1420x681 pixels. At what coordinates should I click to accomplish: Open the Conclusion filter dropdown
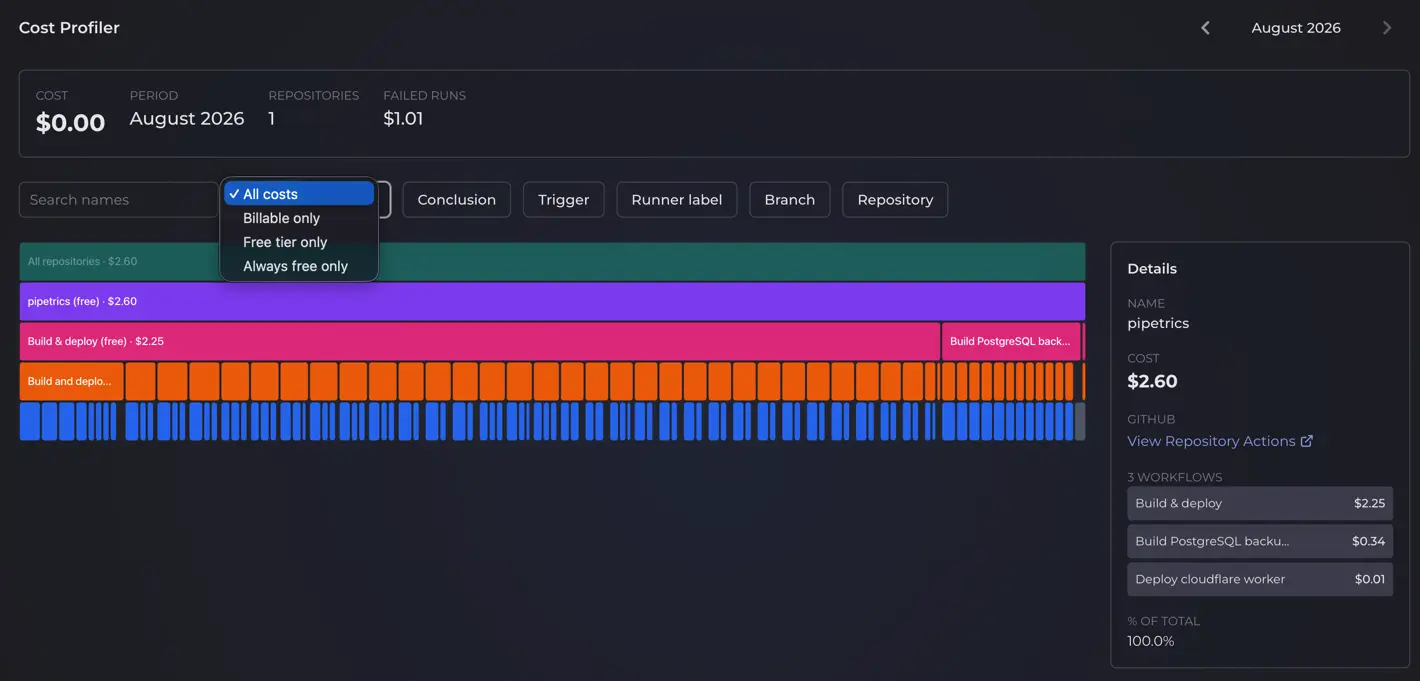(x=457, y=200)
